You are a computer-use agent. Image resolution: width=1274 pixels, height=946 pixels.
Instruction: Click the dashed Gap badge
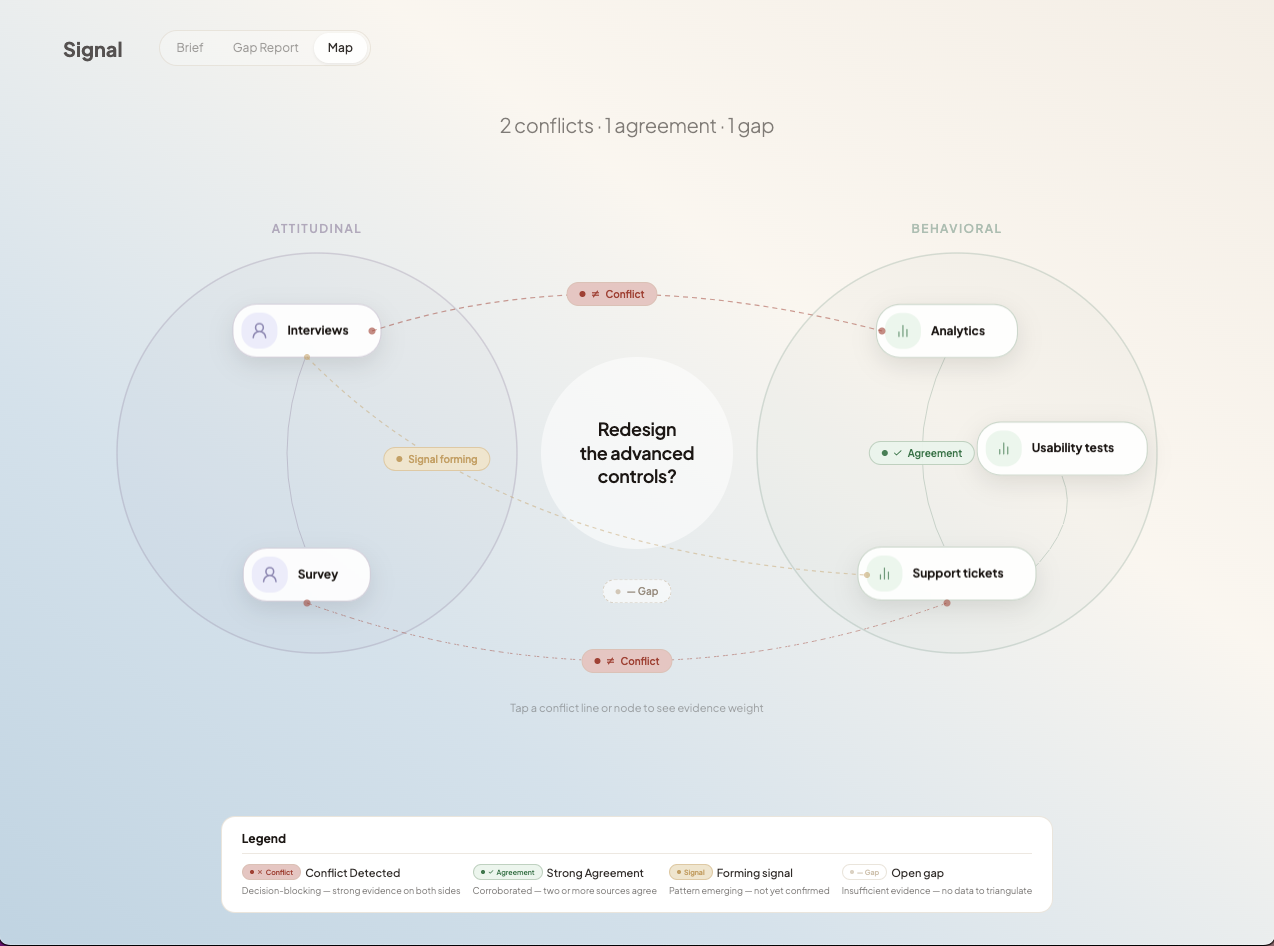(x=637, y=591)
